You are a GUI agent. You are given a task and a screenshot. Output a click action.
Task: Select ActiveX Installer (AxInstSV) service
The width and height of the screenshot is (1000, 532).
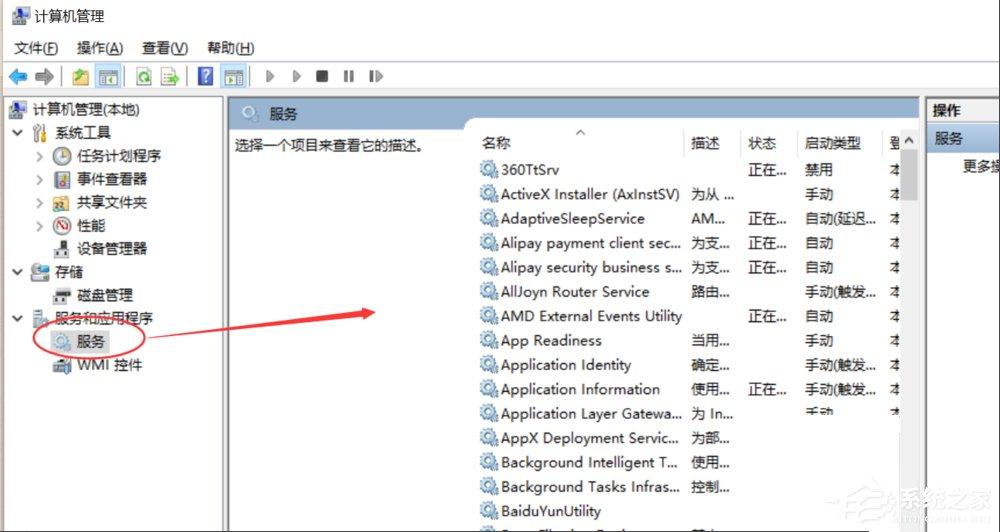(x=590, y=195)
